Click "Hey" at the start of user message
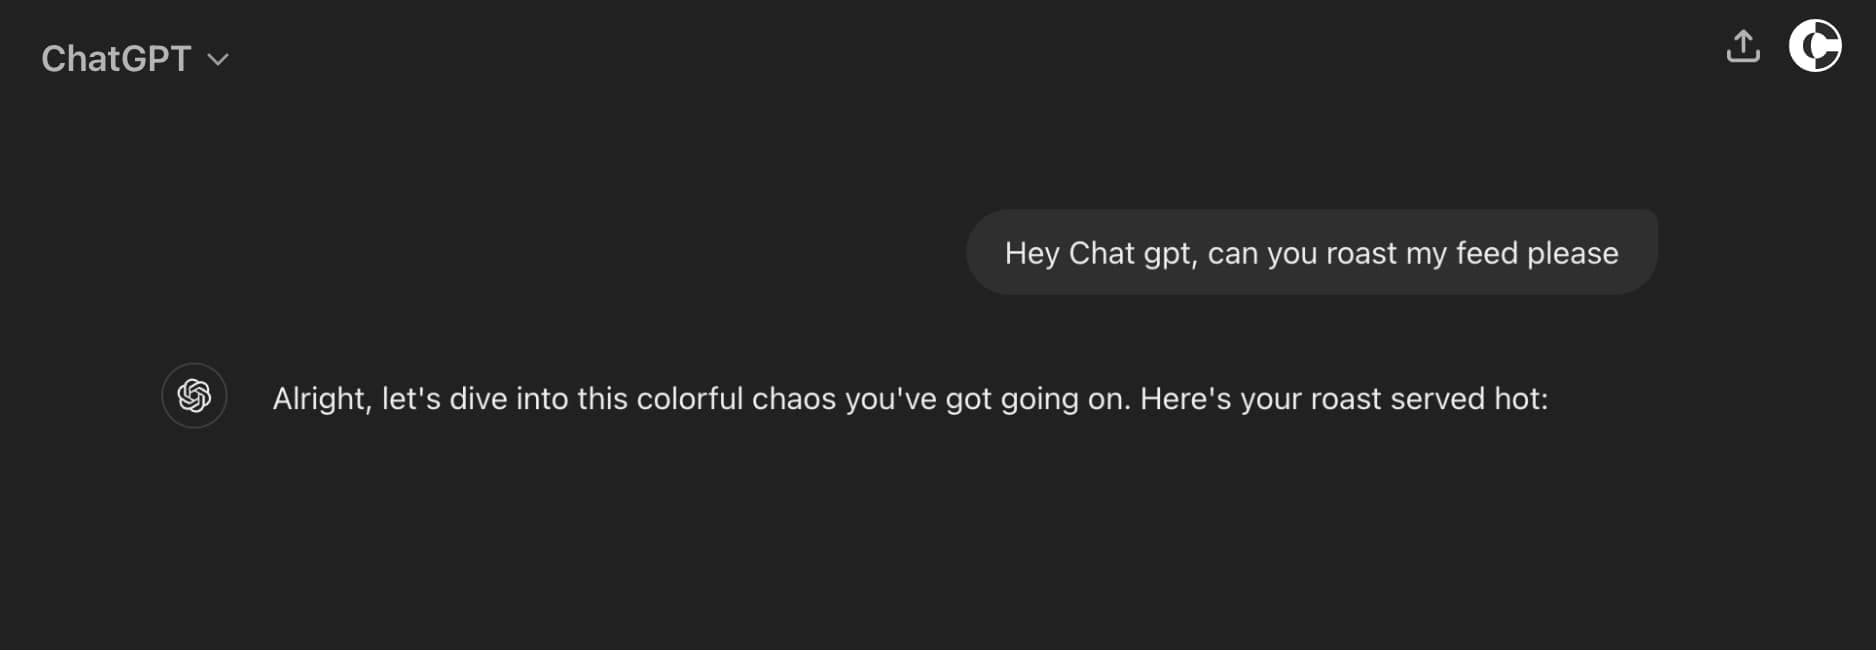 [1032, 254]
